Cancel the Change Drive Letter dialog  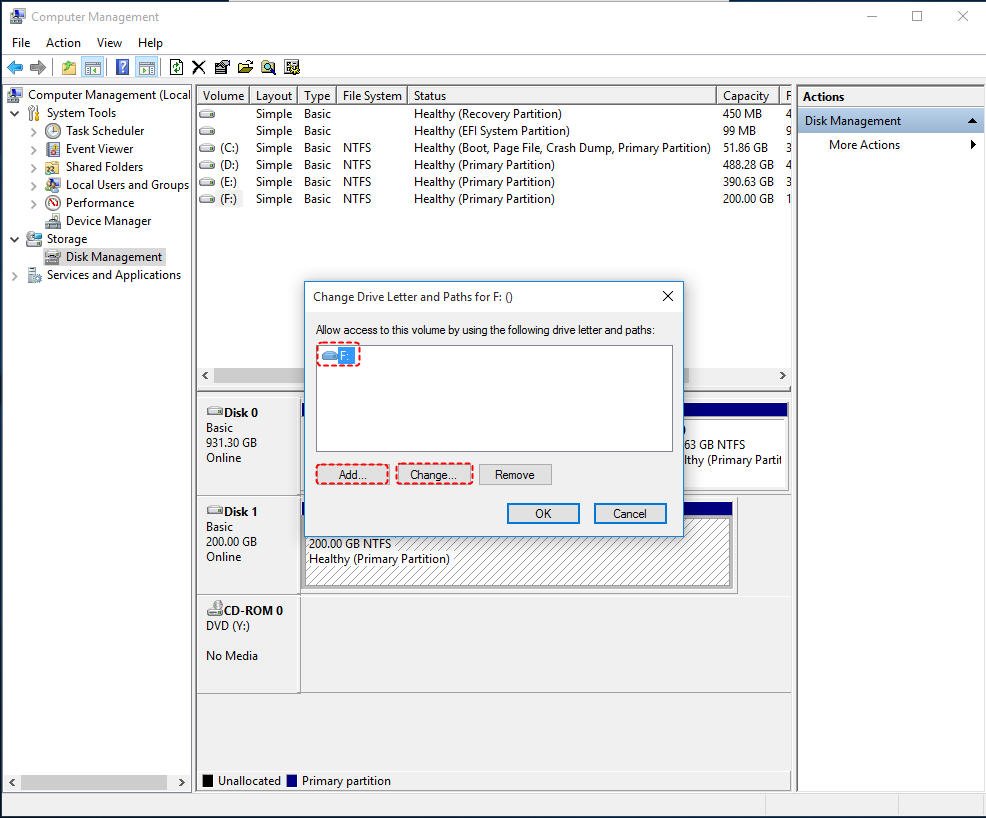coord(629,514)
